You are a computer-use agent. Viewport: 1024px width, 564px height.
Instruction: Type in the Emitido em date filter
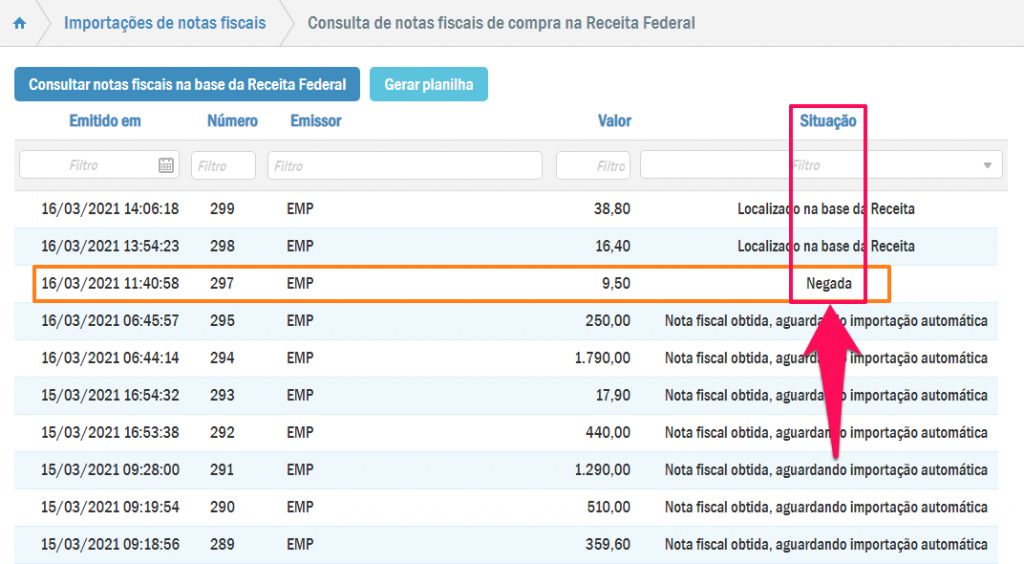(x=88, y=166)
